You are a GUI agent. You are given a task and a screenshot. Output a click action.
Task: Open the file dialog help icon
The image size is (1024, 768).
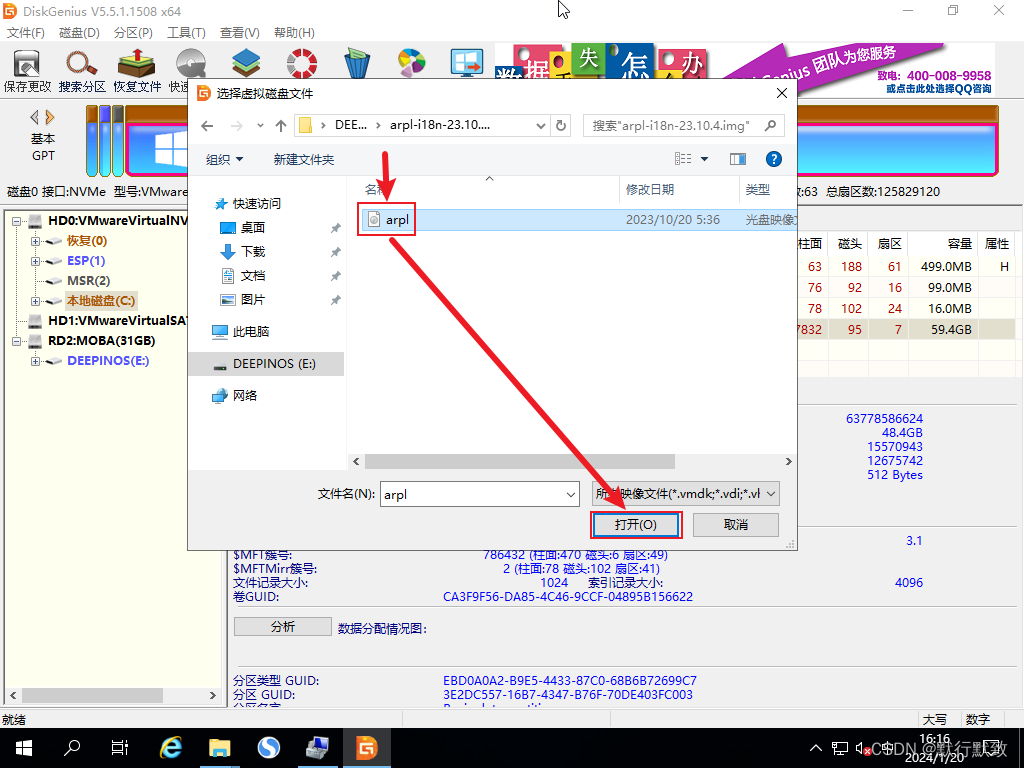coord(774,159)
